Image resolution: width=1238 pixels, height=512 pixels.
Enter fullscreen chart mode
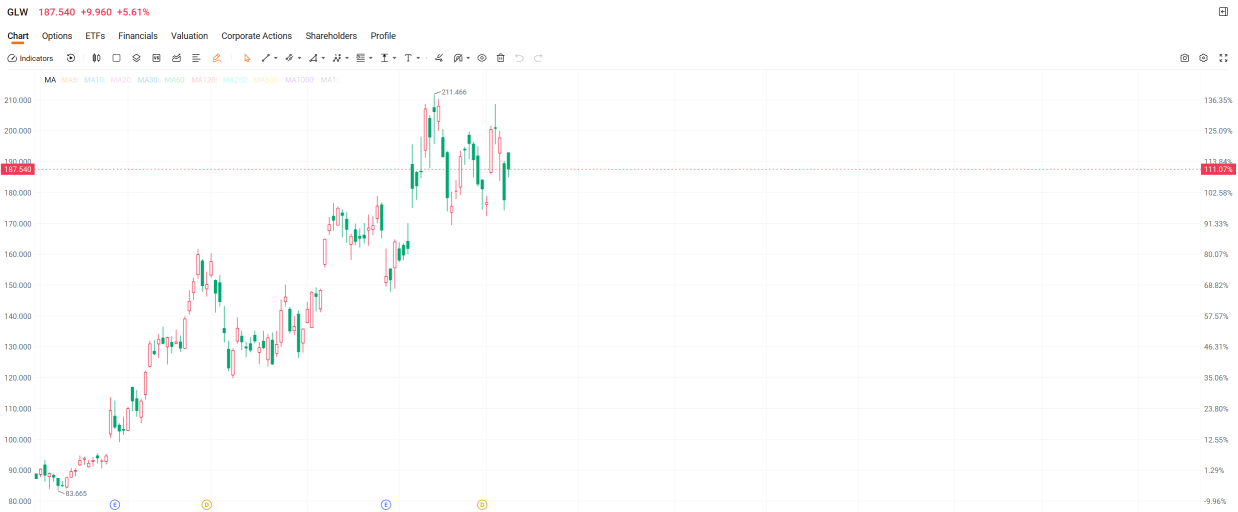[x=1223, y=58]
